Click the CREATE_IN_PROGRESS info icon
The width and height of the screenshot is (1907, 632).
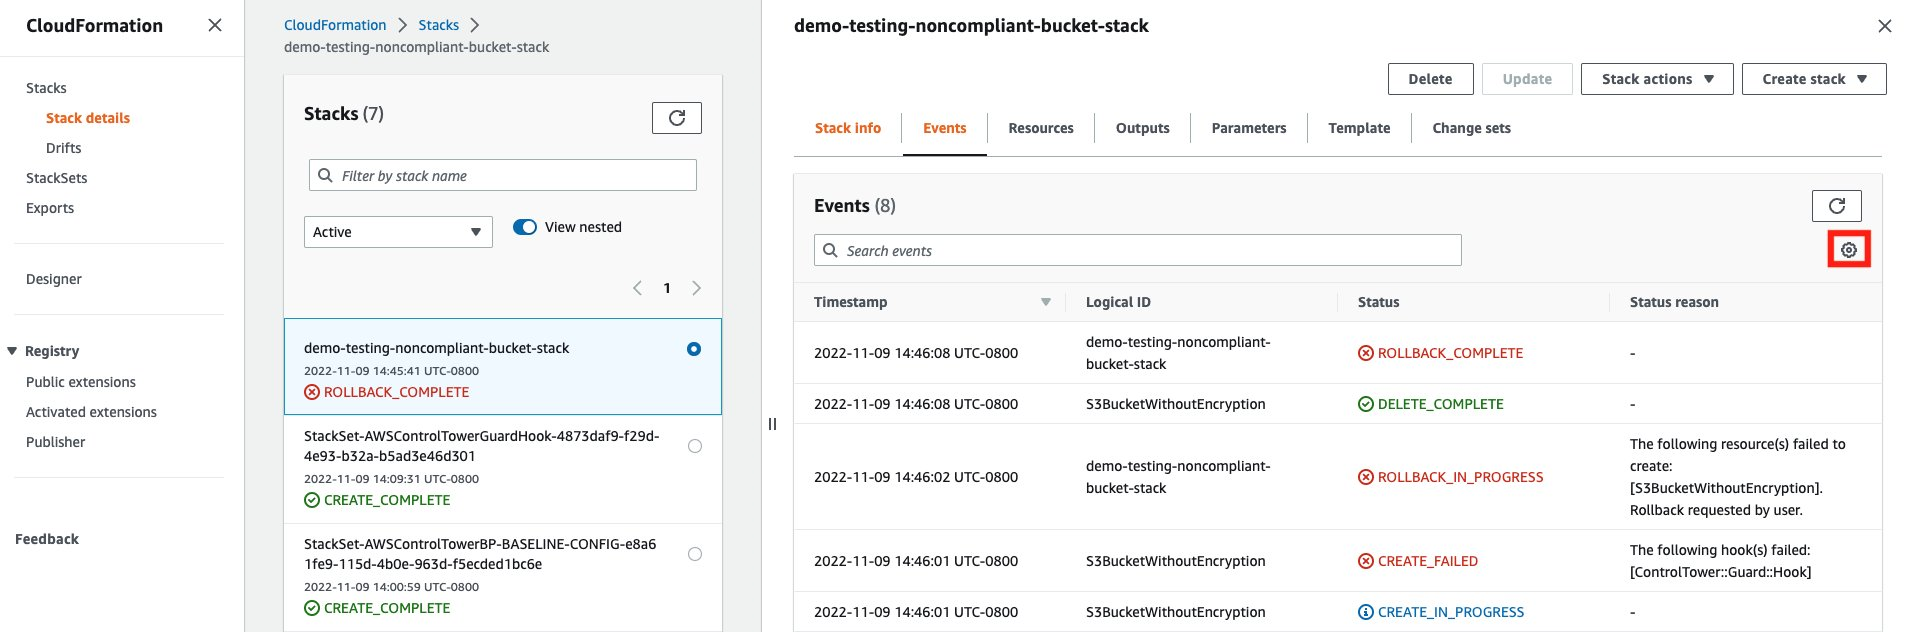point(1366,612)
